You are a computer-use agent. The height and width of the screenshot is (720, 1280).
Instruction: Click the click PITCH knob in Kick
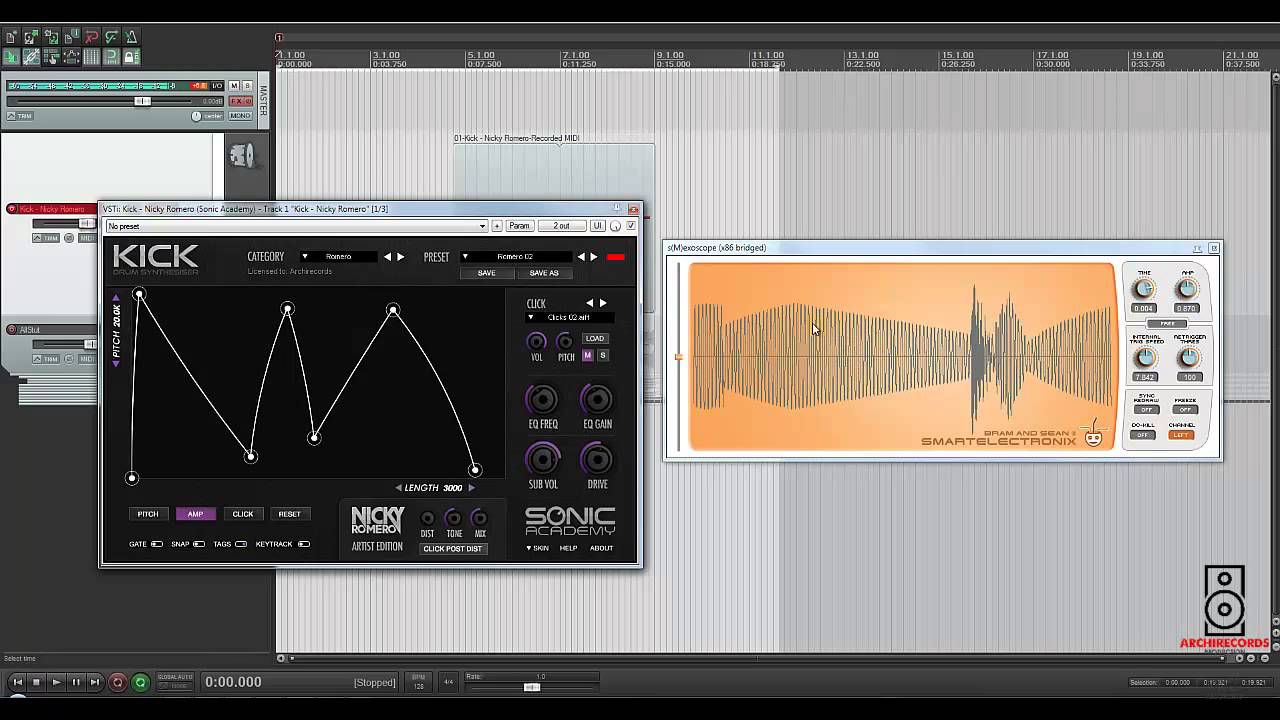tap(565, 341)
